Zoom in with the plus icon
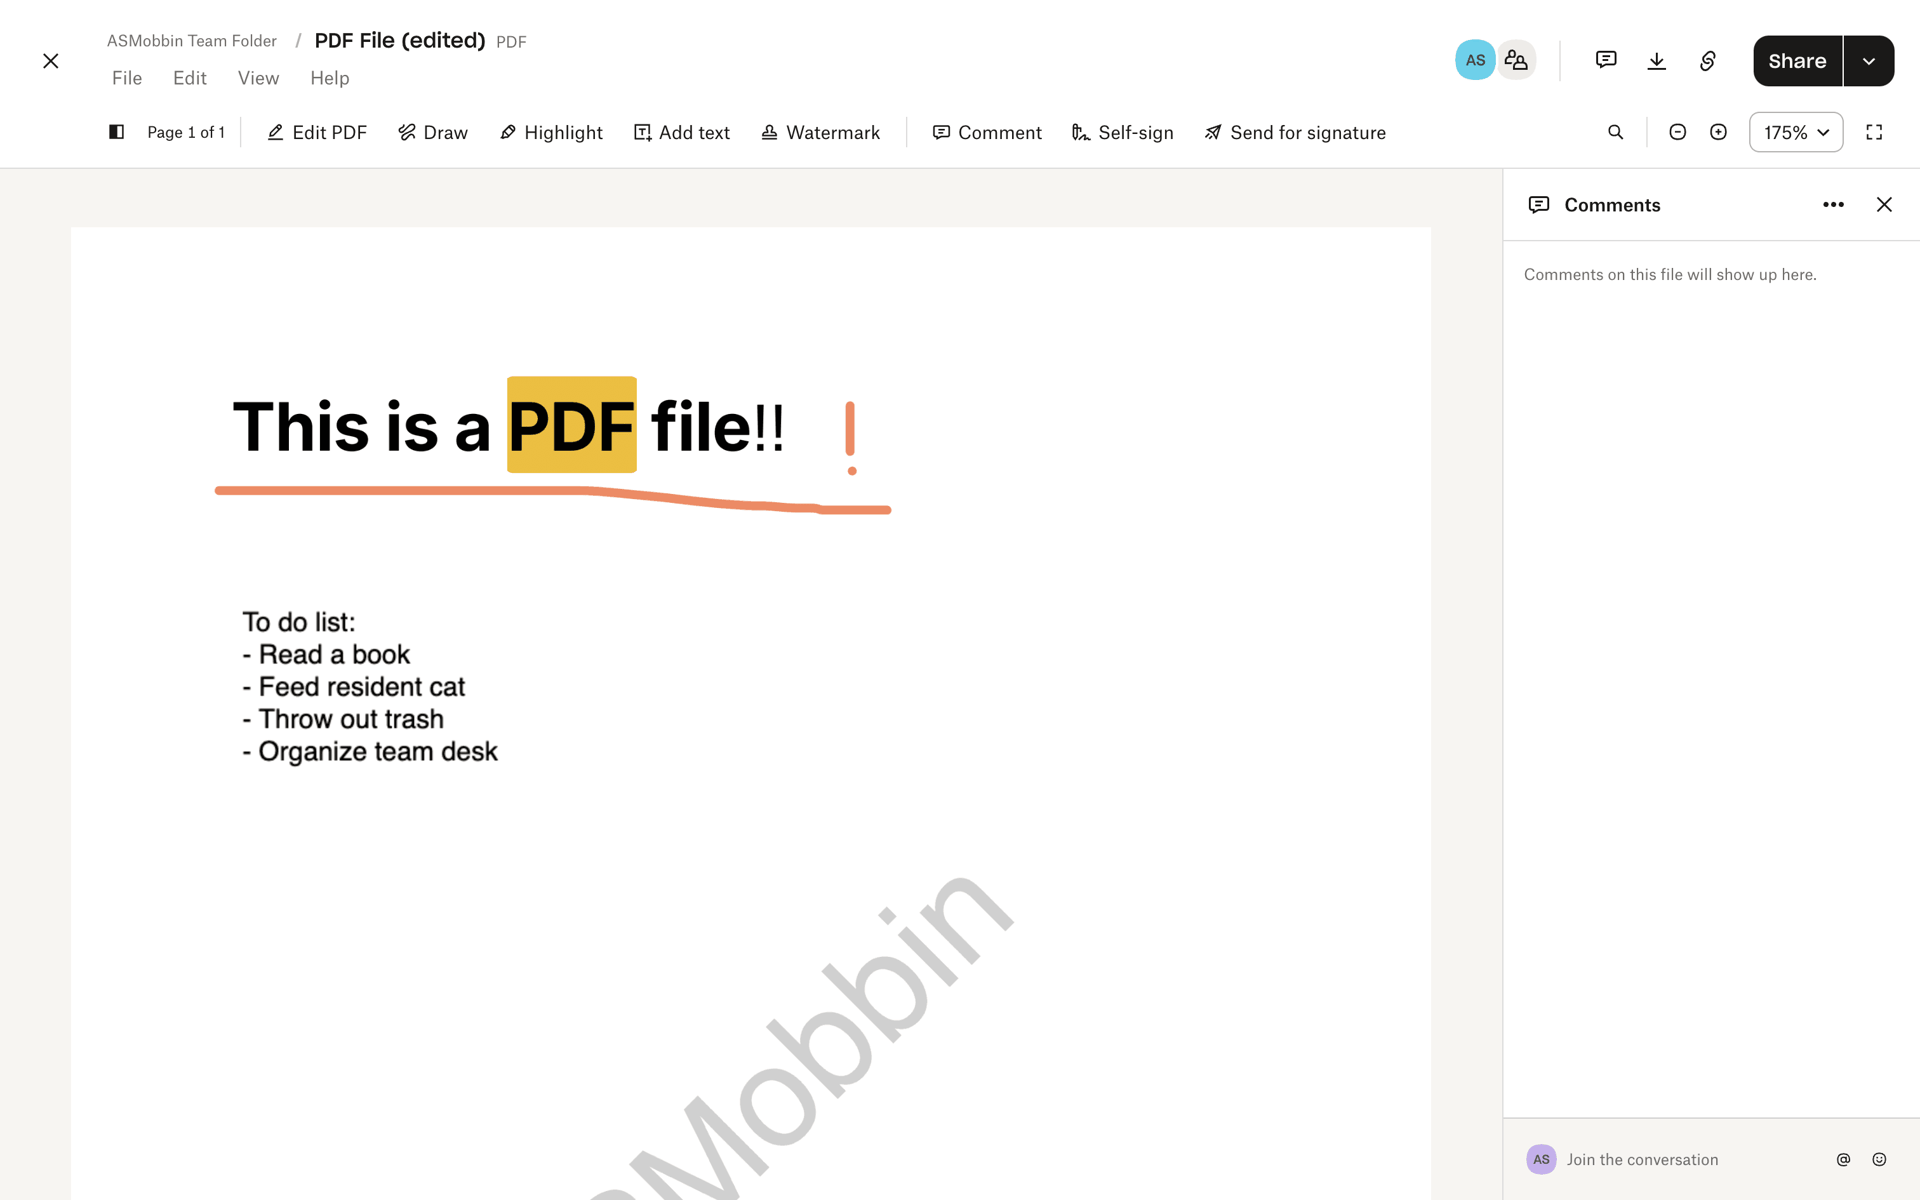The image size is (1920, 1200). coord(1718,132)
